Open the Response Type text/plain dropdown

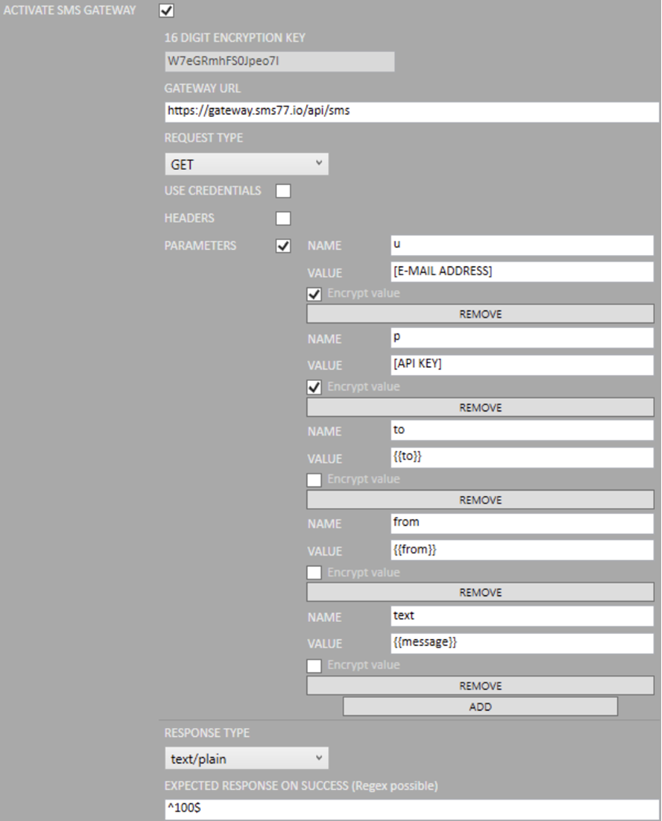coord(246,759)
